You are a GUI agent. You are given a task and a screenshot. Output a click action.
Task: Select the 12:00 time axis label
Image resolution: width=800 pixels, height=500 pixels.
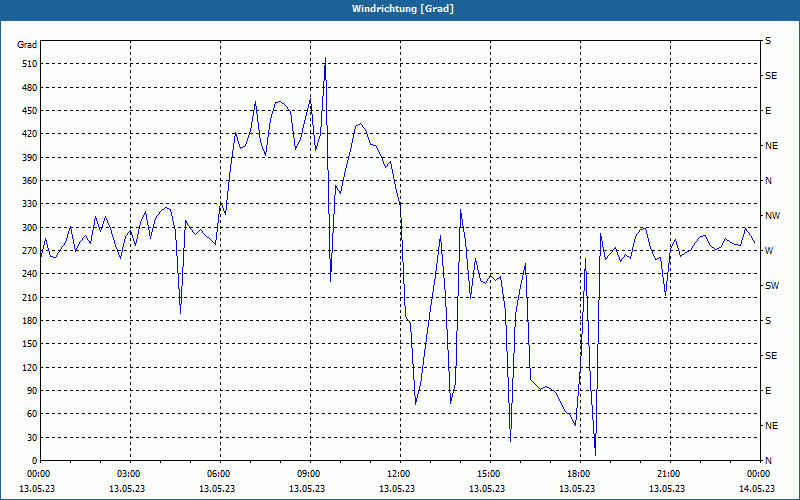(397, 474)
